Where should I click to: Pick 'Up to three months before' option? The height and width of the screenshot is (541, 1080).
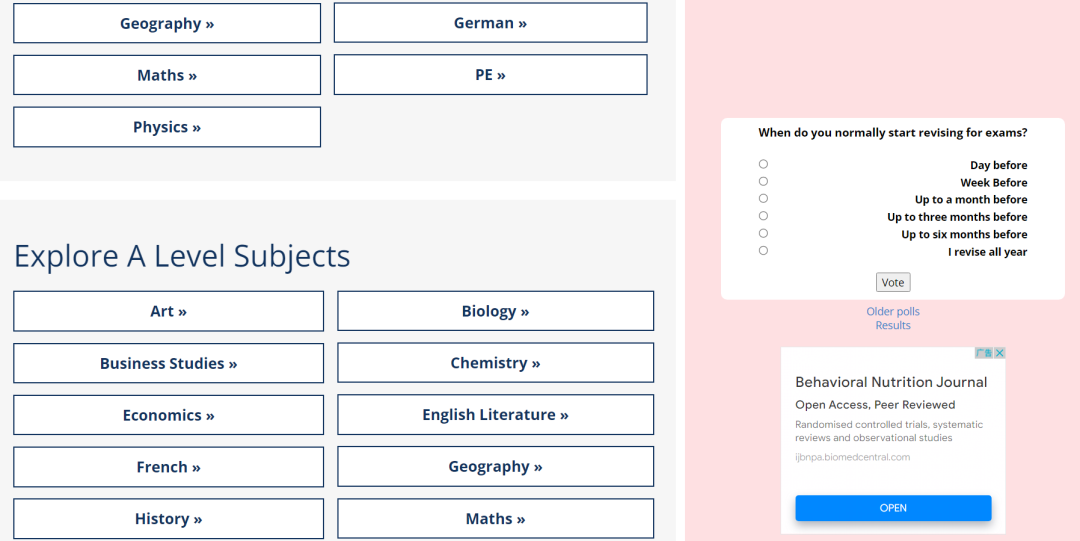(x=763, y=216)
